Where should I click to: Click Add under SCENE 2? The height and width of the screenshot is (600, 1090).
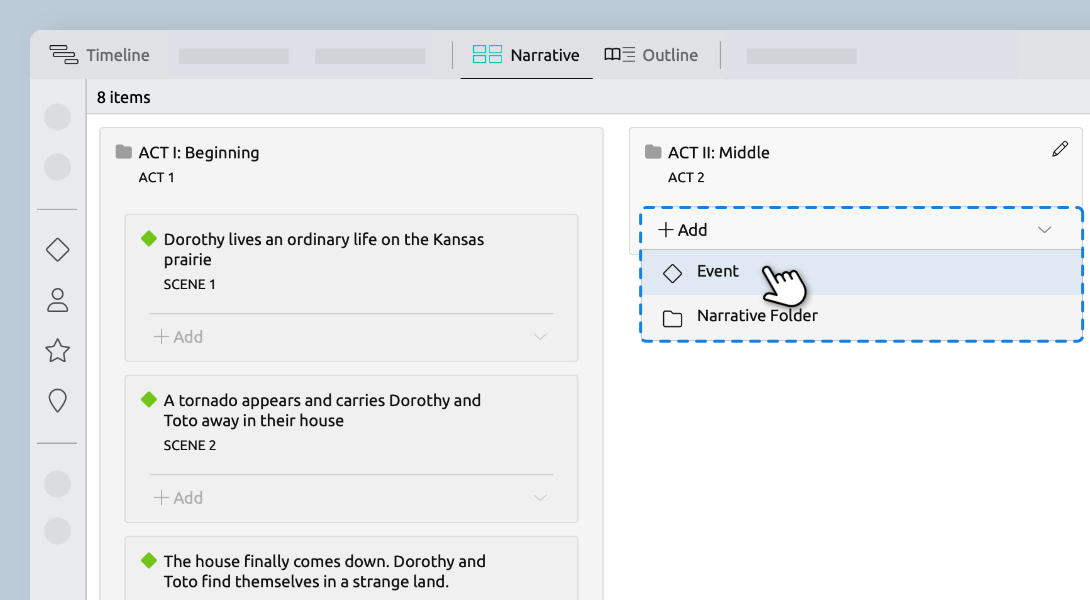[x=179, y=498]
